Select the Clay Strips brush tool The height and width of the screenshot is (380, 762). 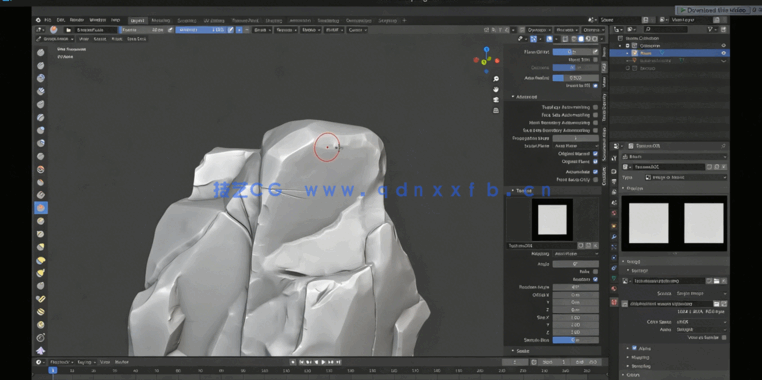(x=41, y=91)
